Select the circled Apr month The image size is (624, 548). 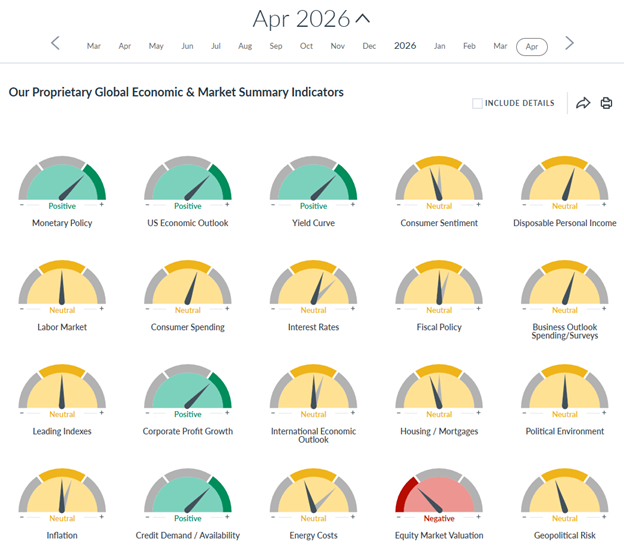(x=532, y=46)
